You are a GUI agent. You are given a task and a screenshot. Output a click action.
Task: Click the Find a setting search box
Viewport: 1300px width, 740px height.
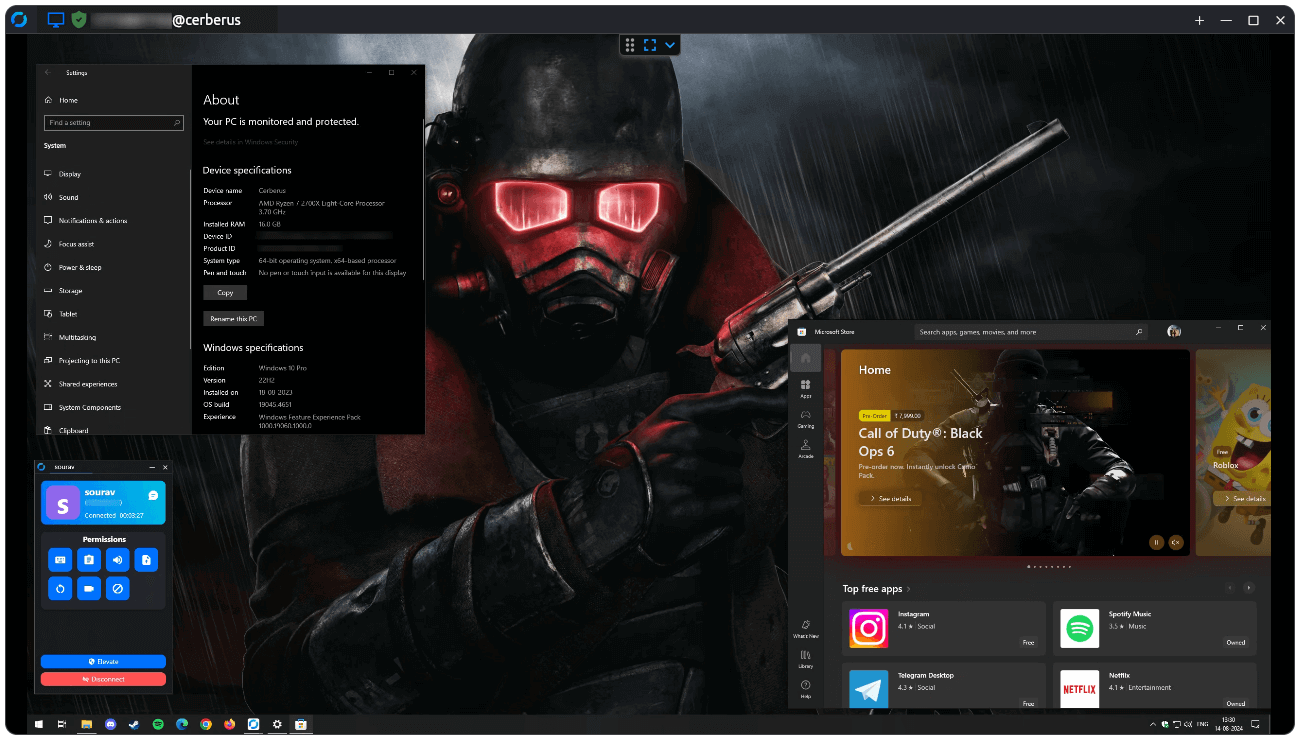[113, 122]
